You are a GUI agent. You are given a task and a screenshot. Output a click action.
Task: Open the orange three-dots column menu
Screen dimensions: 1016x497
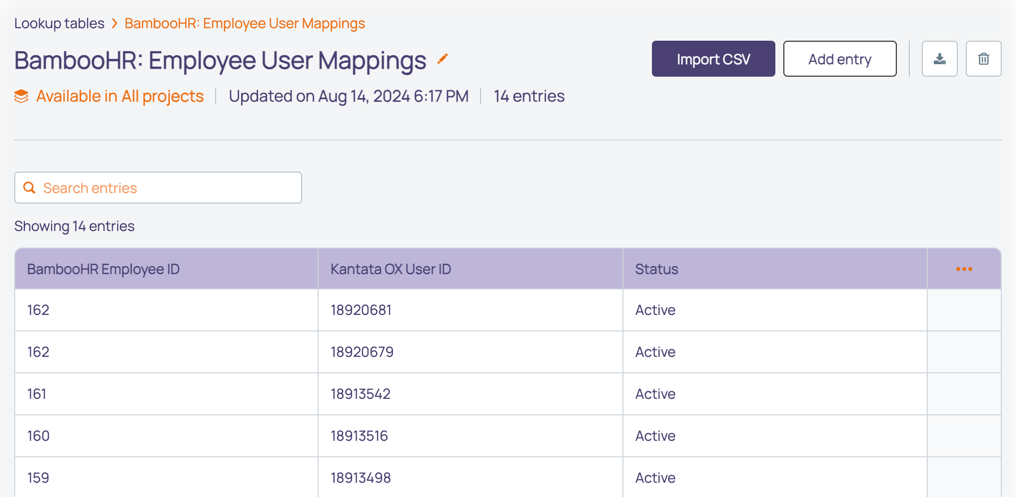(964, 269)
